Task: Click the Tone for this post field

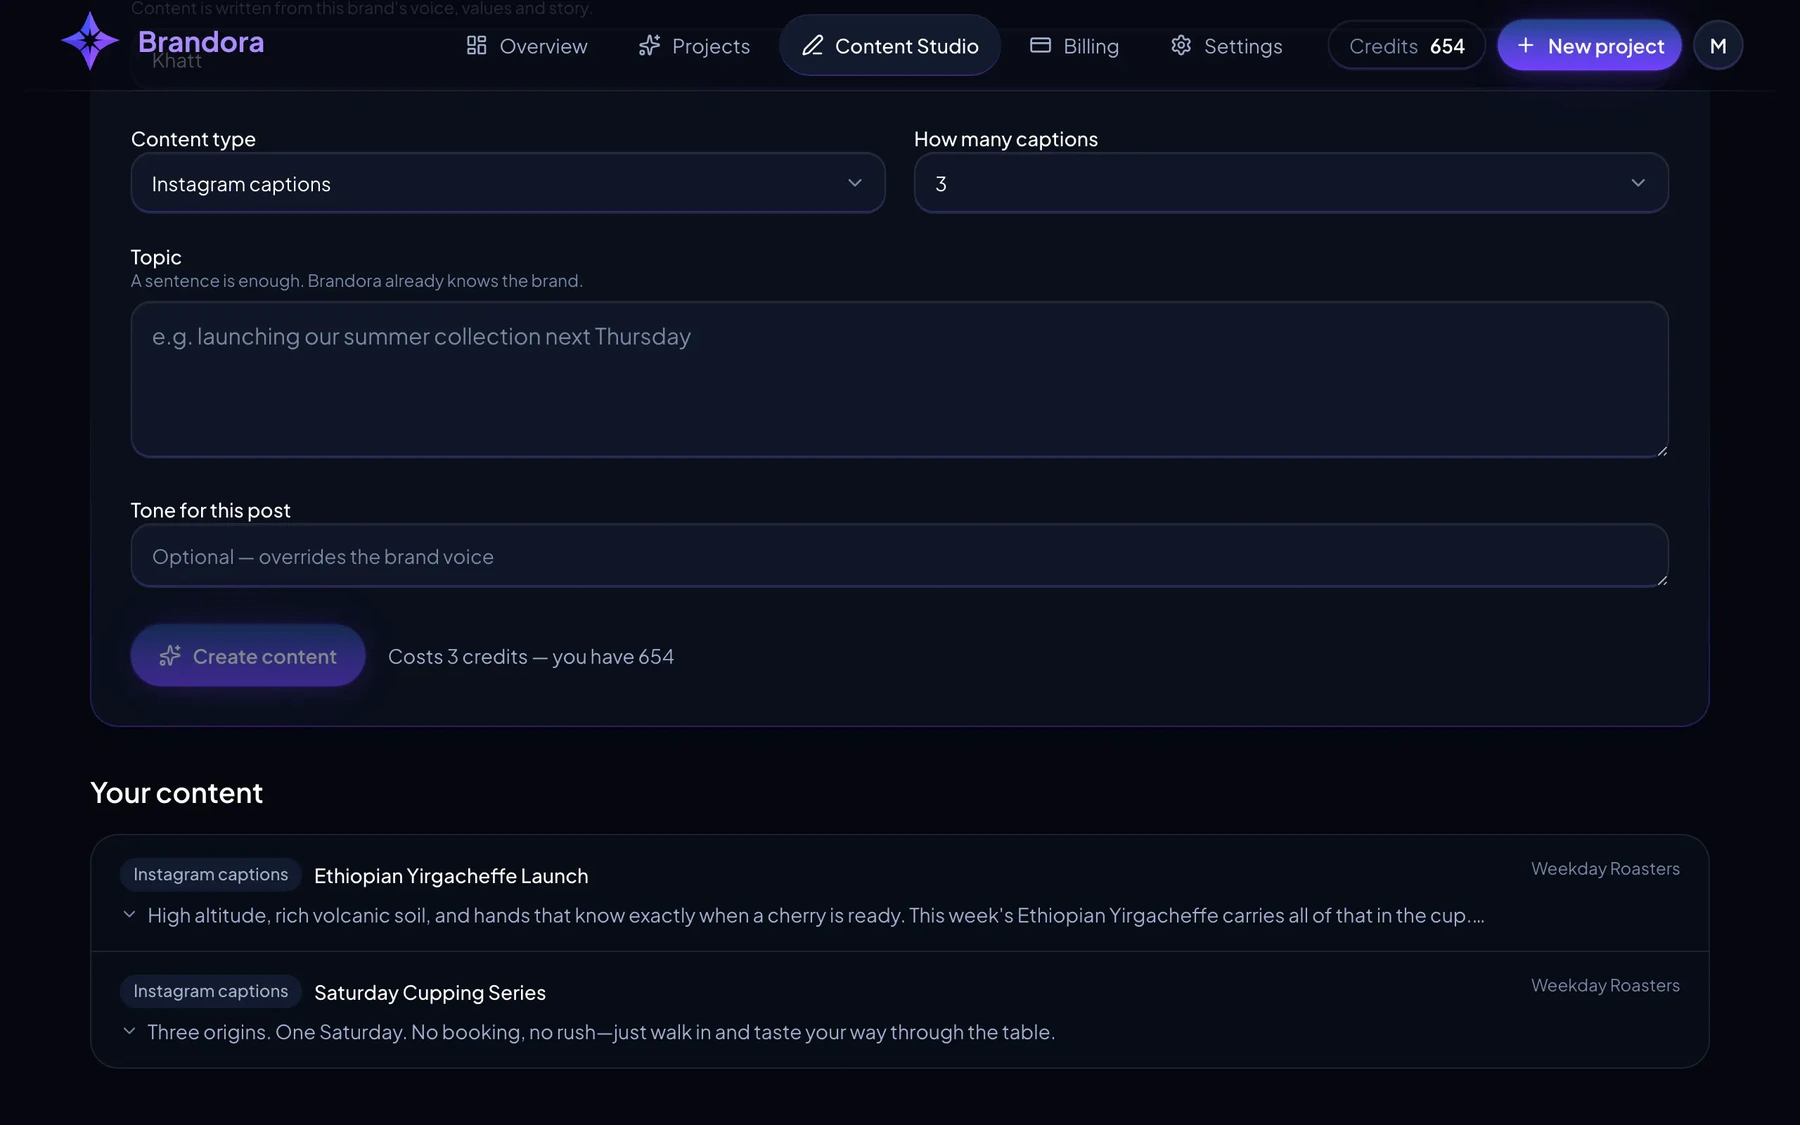Action: pos(899,556)
